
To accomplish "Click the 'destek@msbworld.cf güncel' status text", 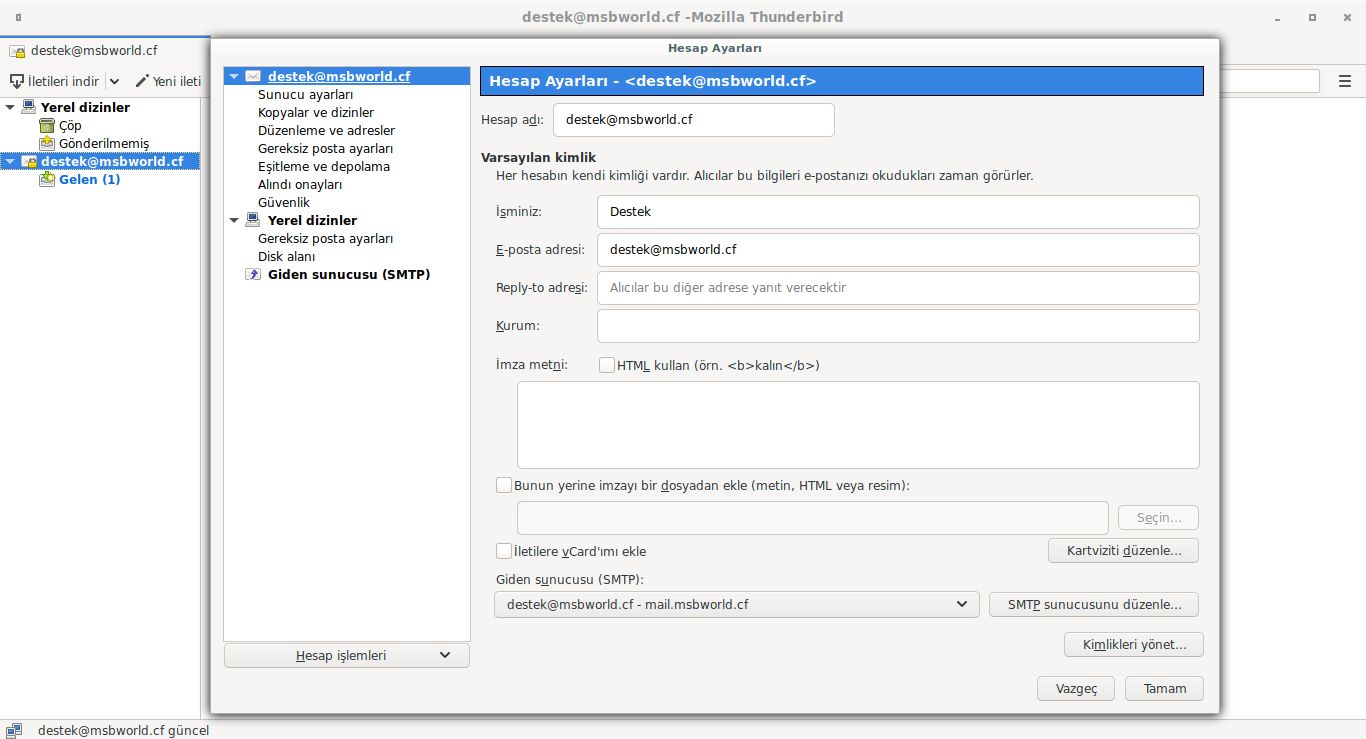I will tap(123, 730).
